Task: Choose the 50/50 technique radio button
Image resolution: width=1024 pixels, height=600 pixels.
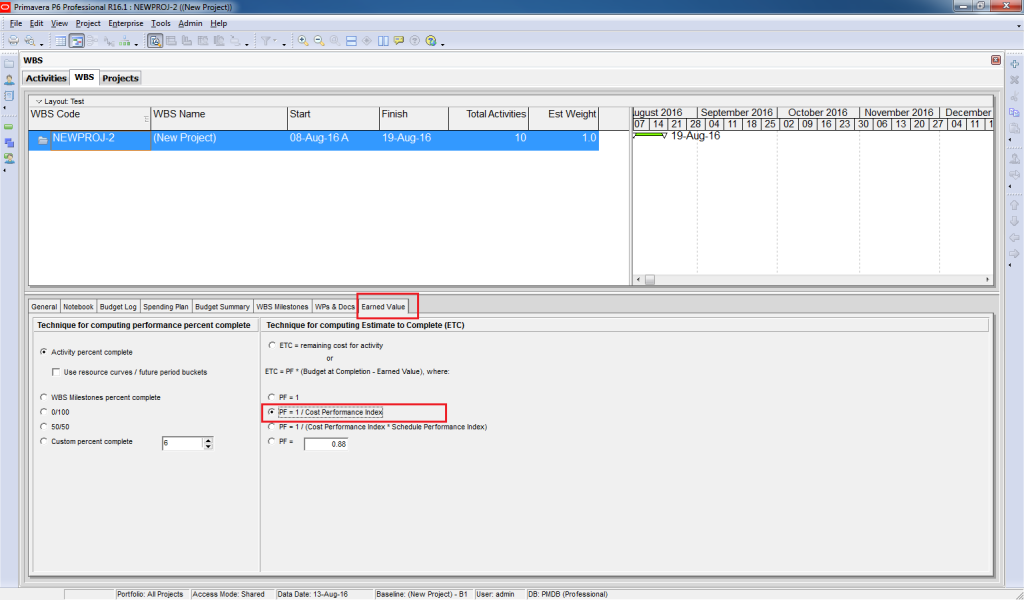Action: pos(44,426)
